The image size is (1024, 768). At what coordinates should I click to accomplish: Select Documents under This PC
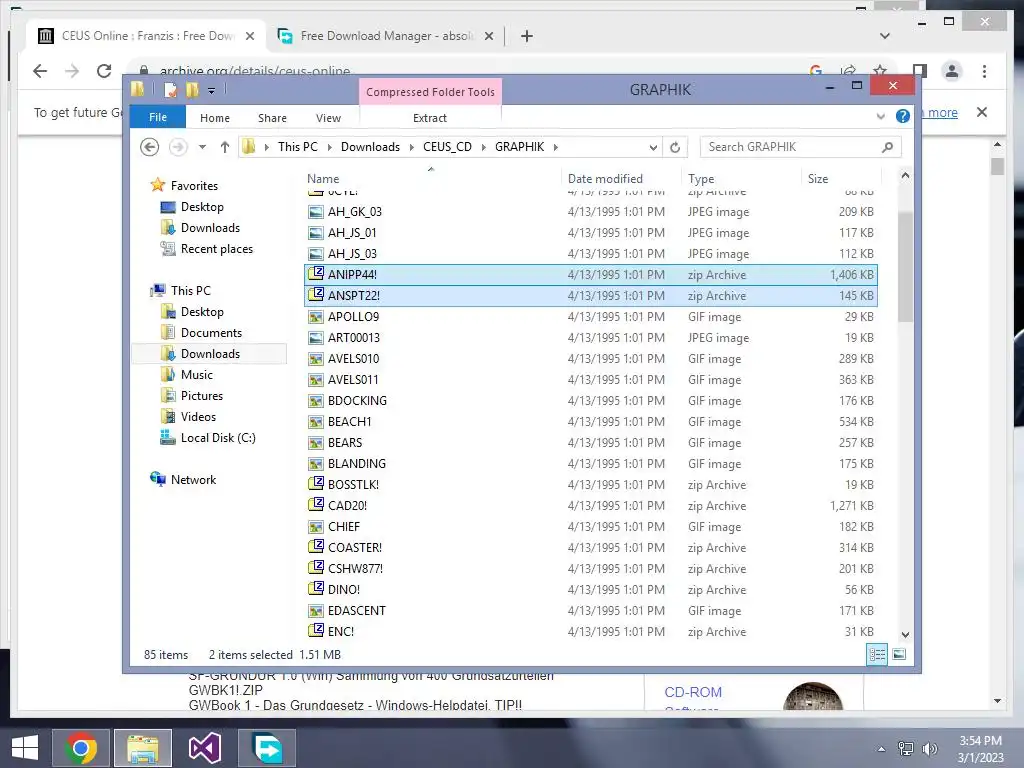tap(211, 333)
